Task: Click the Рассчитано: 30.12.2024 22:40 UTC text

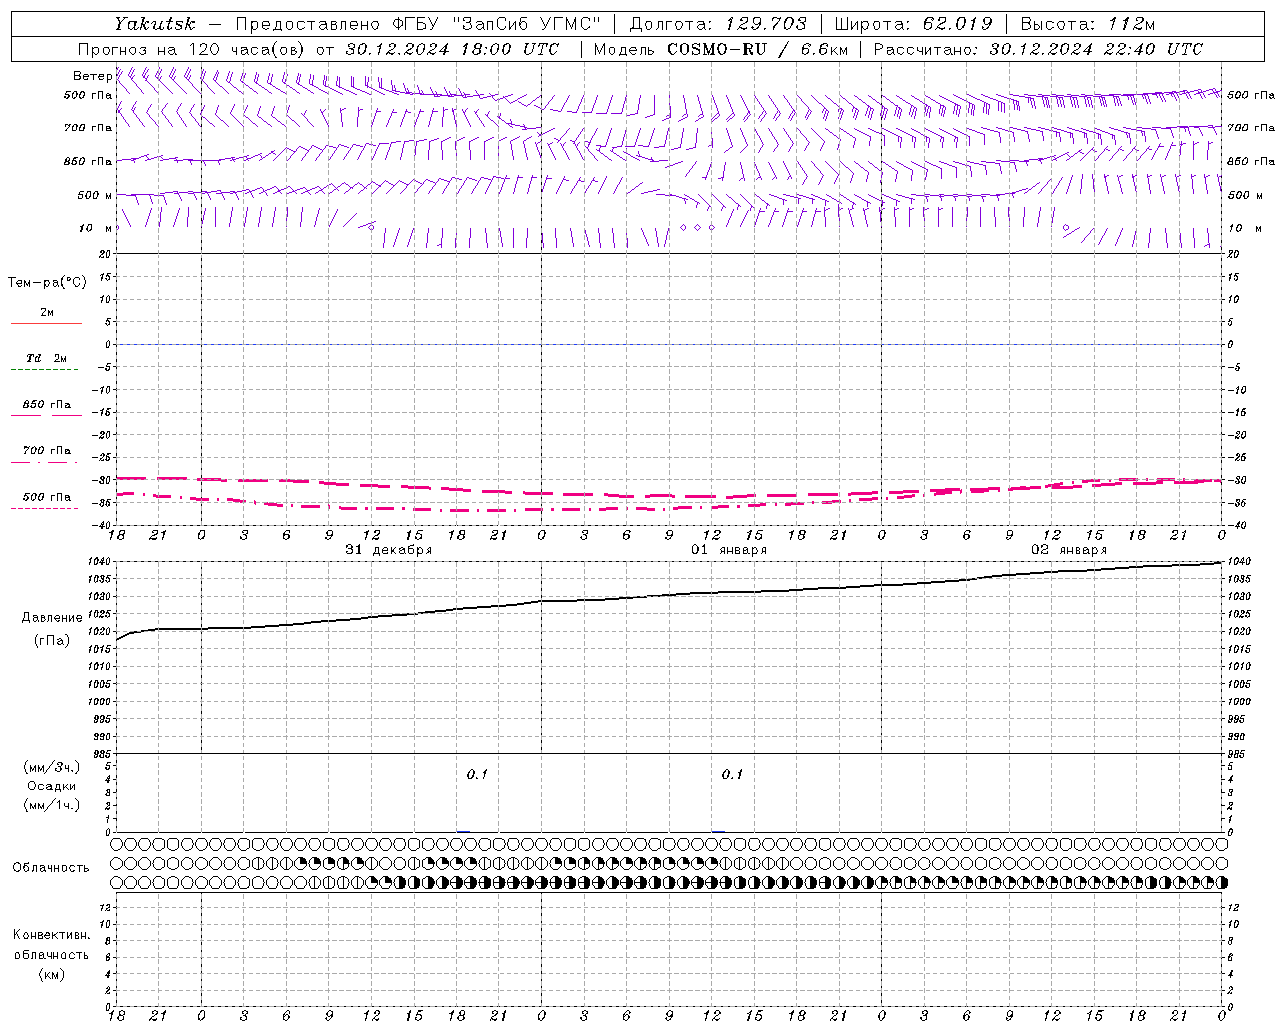Action: pyautogui.click(x=1039, y=49)
